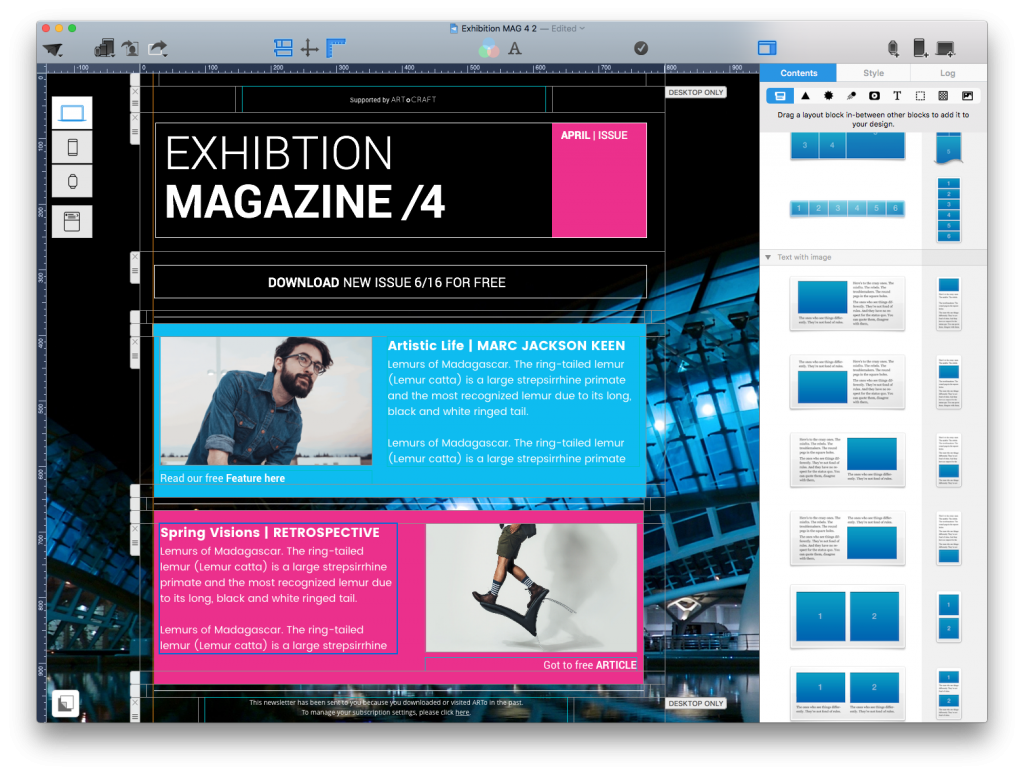
Task: Open the fonts 'A' icon
Action: 515,48
